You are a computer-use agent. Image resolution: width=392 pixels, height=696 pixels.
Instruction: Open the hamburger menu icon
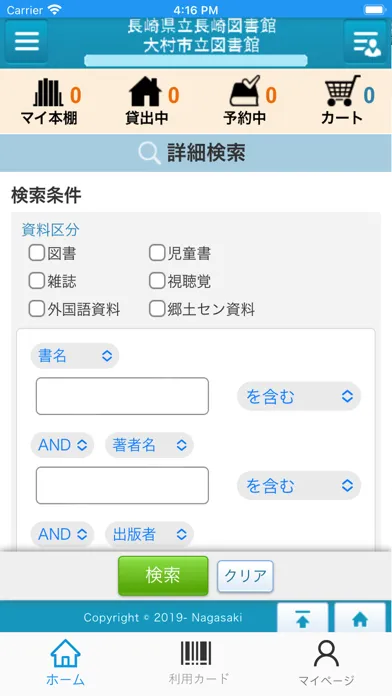pyautogui.click(x=27, y=41)
